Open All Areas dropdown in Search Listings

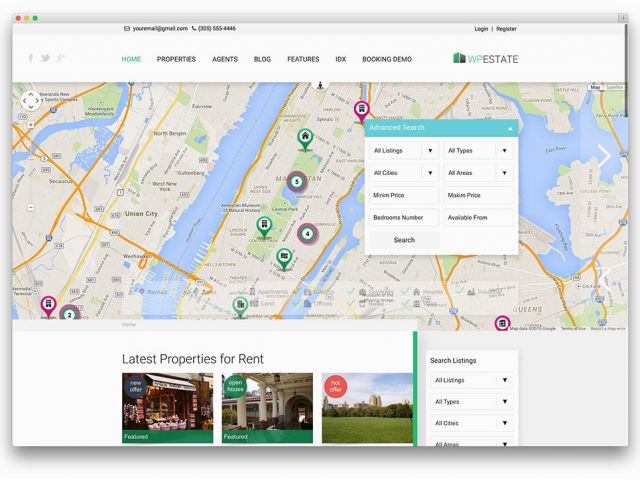[x=472, y=443]
